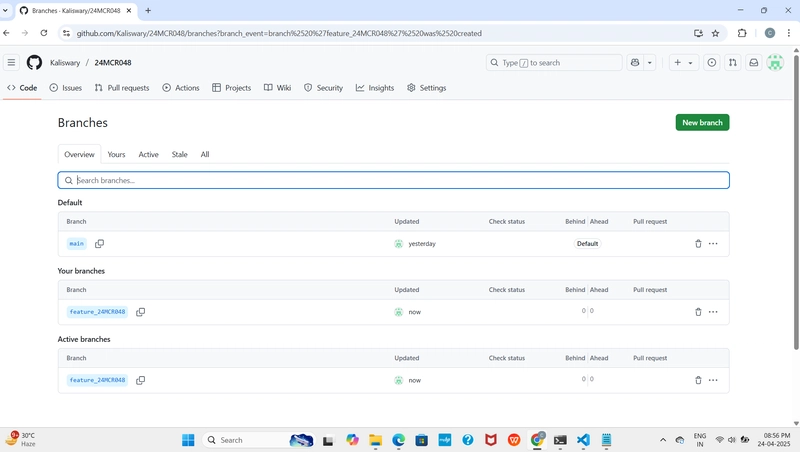This screenshot has width=800, height=452.
Task: Copy feature_24MCR048 name under Active branches
Action: tap(140, 380)
